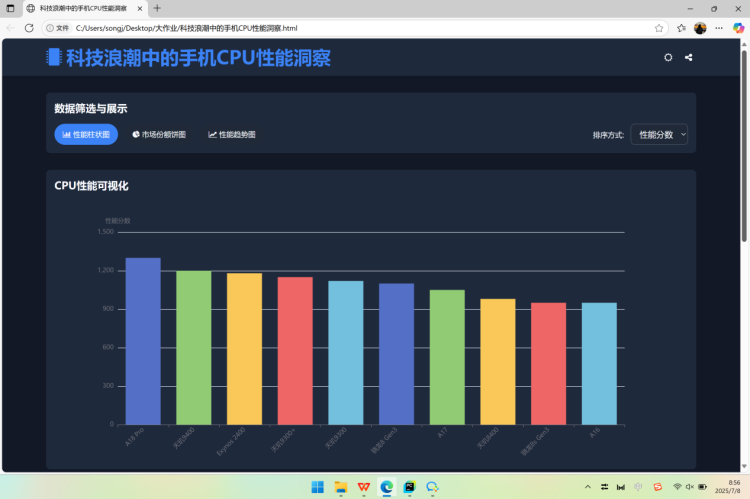Open the browser favorites list icon
The image size is (750, 499).
(x=682, y=28)
